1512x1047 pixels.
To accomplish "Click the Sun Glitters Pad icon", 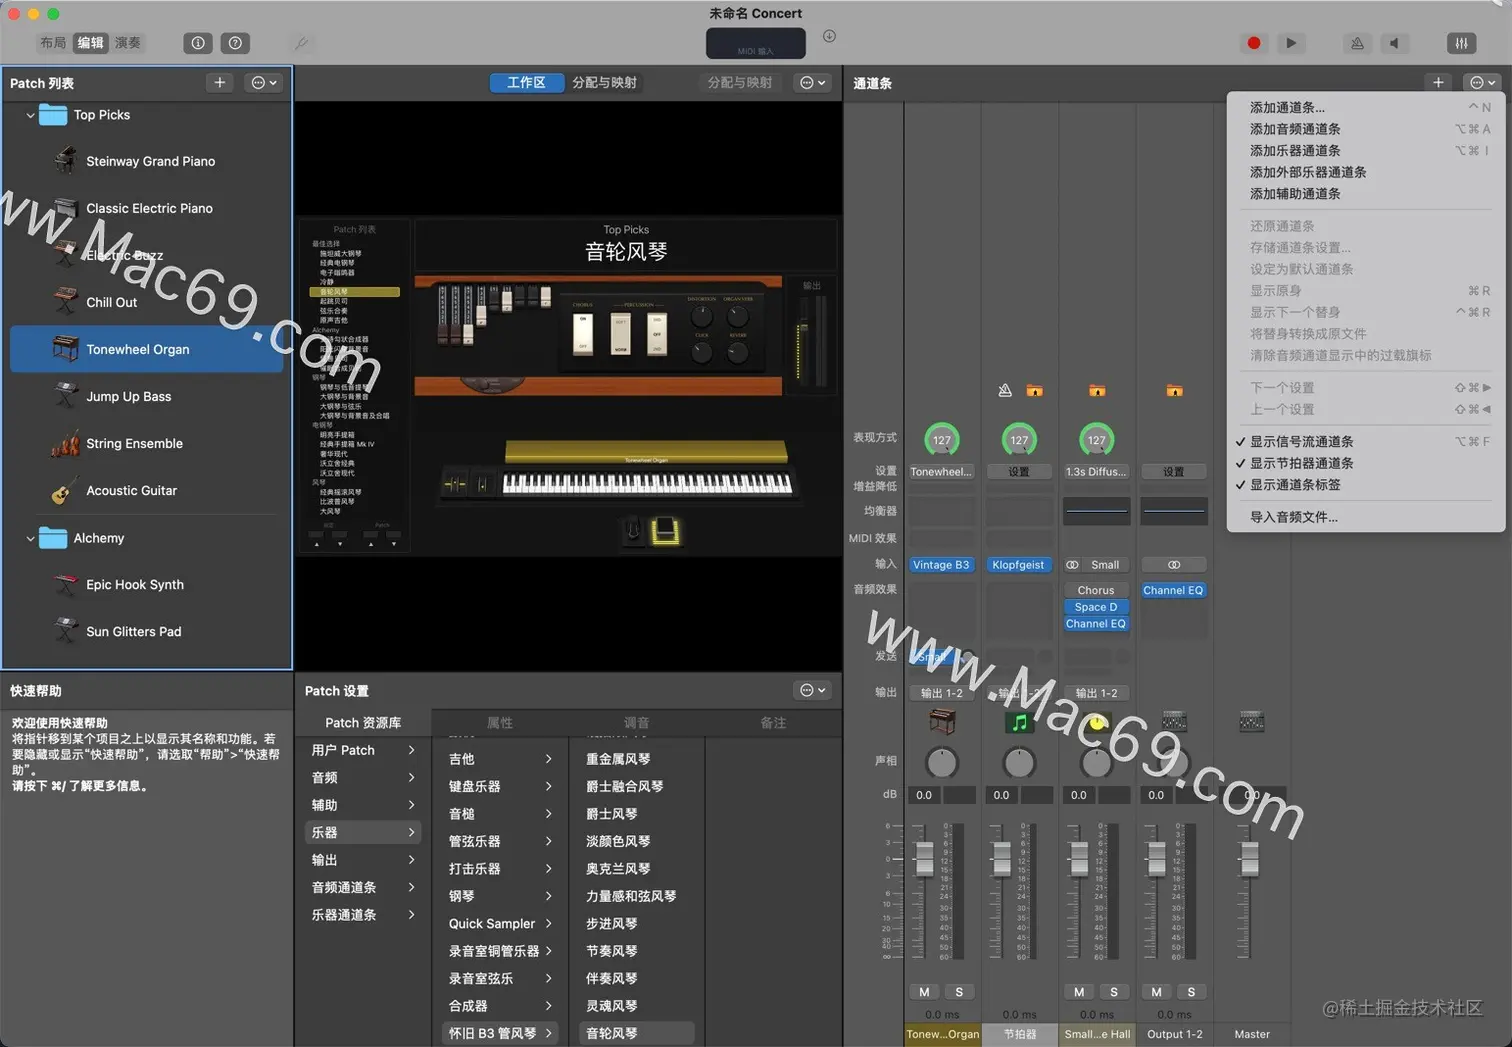I will [65, 631].
